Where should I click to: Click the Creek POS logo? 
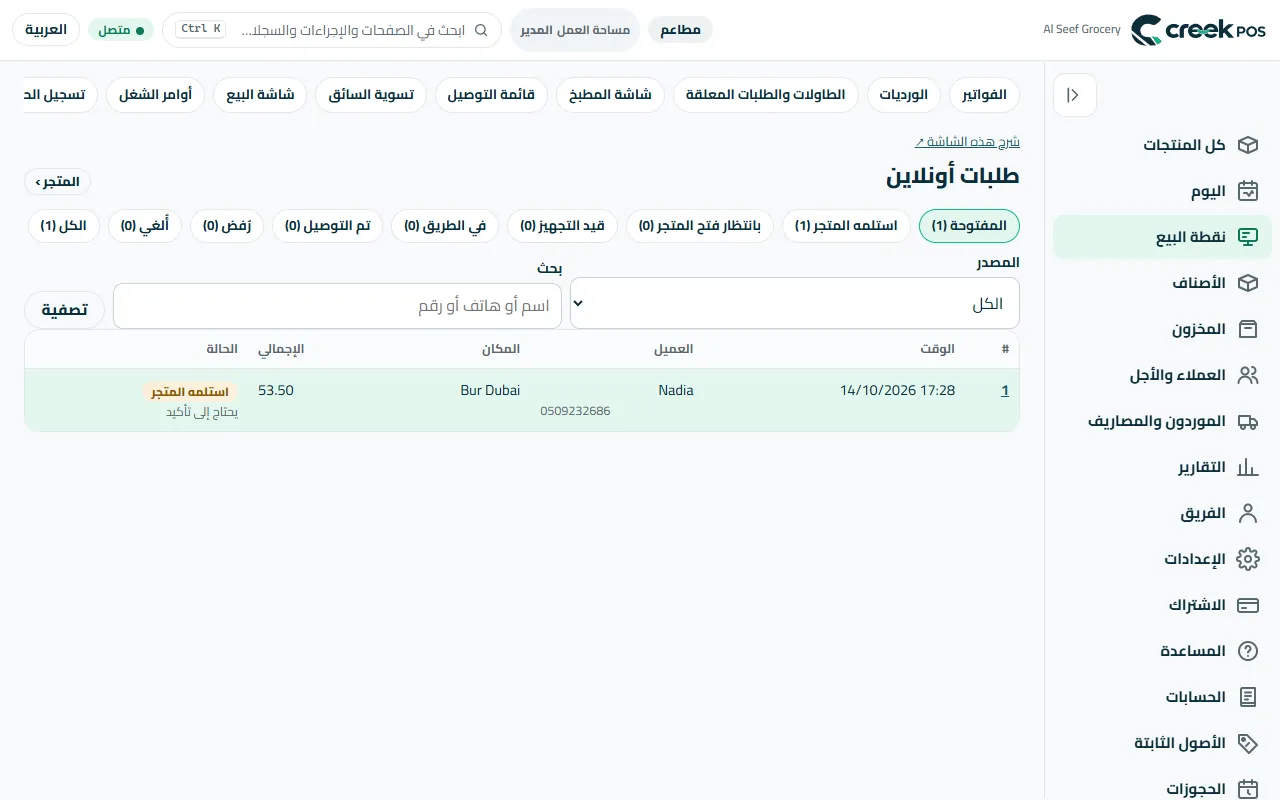point(1198,30)
